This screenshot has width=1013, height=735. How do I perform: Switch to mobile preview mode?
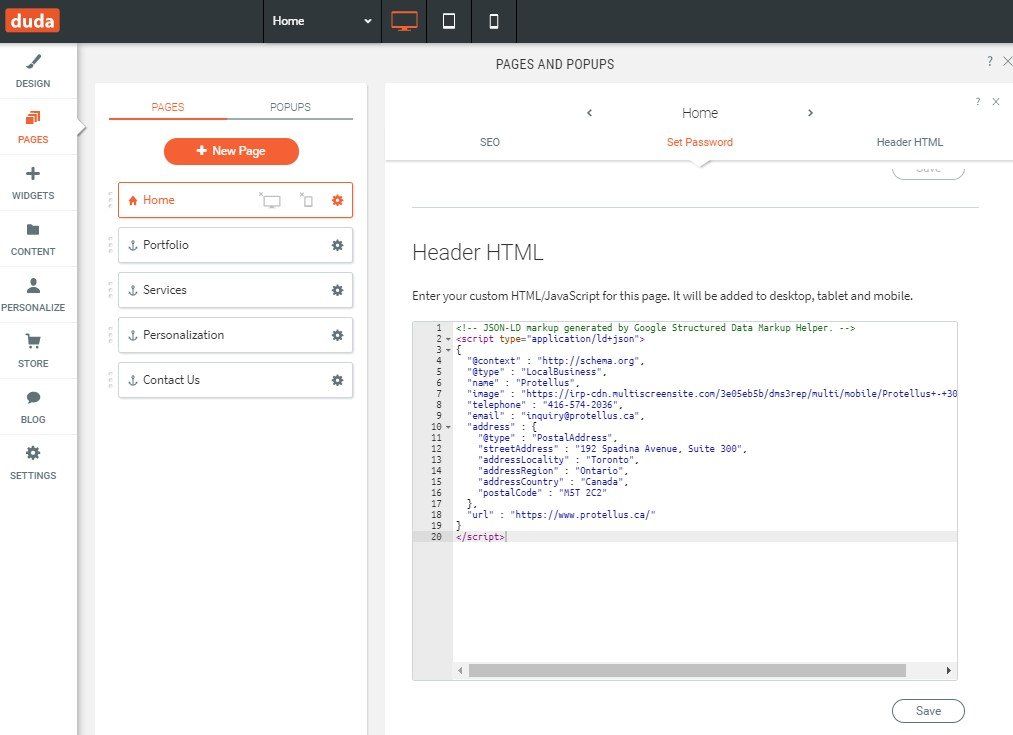(494, 21)
